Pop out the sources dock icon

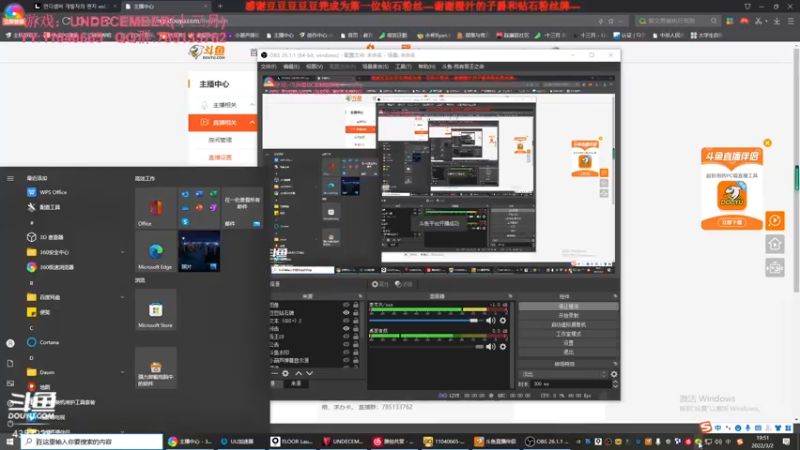[x=360, y=296]
